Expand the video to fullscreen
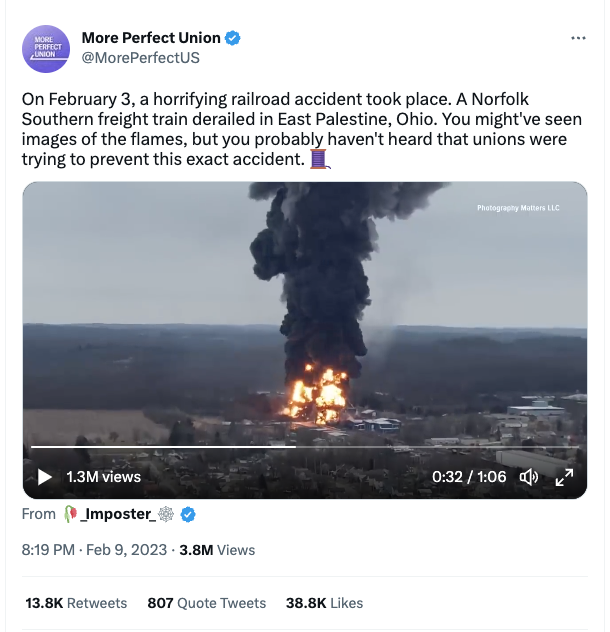Screen dimensions: 610x632 [x=564, y=477]
